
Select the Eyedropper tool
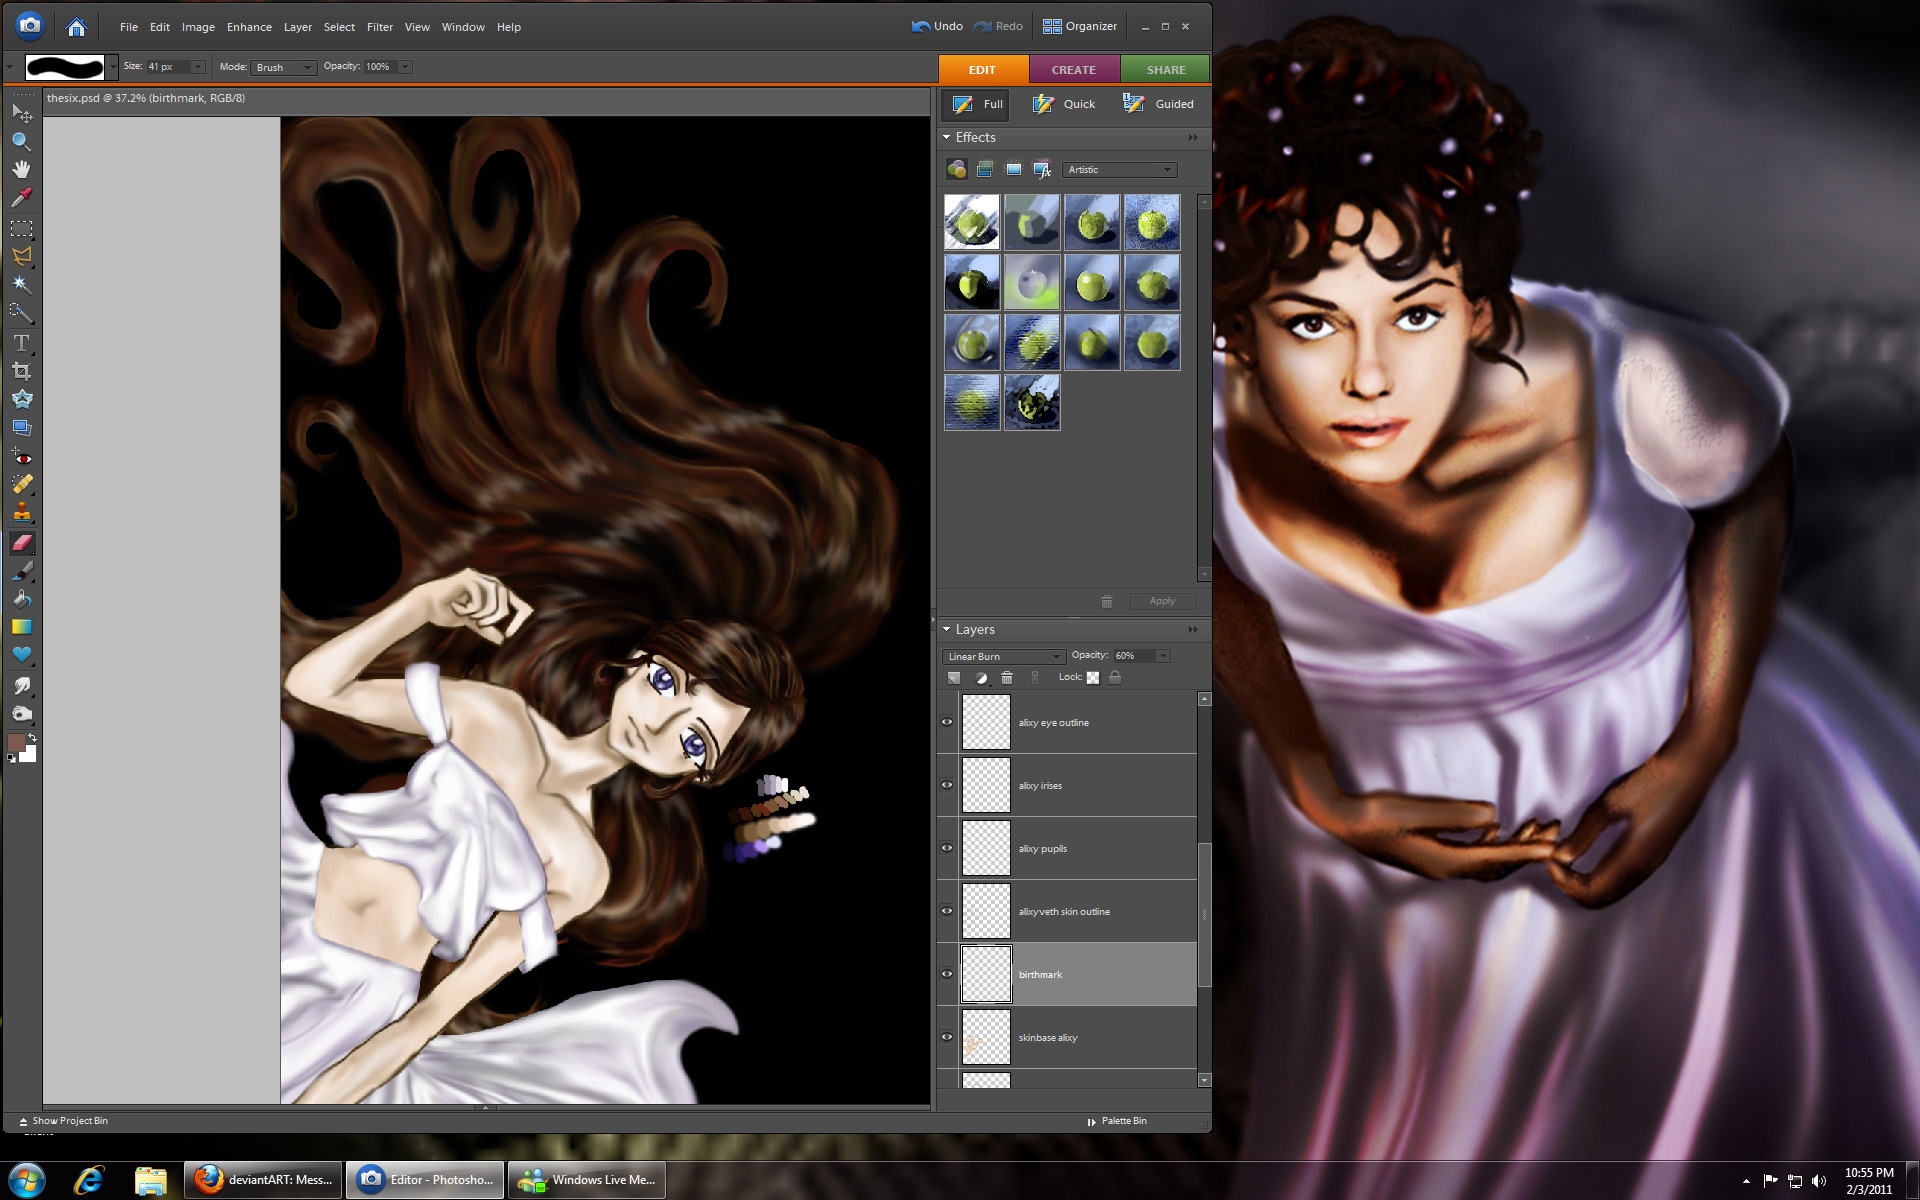coord(22,197)
